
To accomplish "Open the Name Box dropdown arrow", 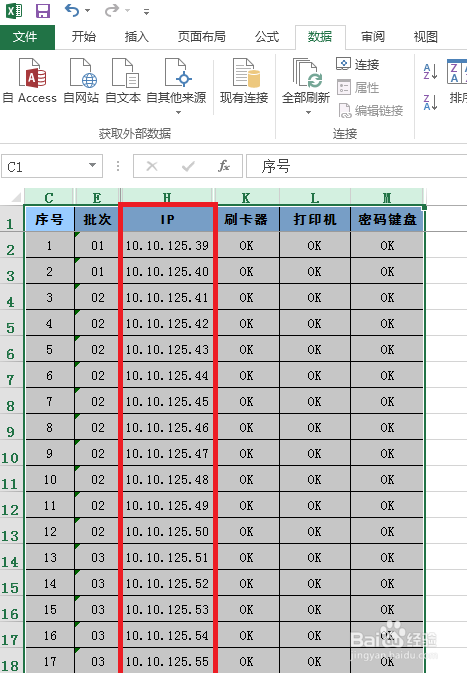I will click(92, 166).
